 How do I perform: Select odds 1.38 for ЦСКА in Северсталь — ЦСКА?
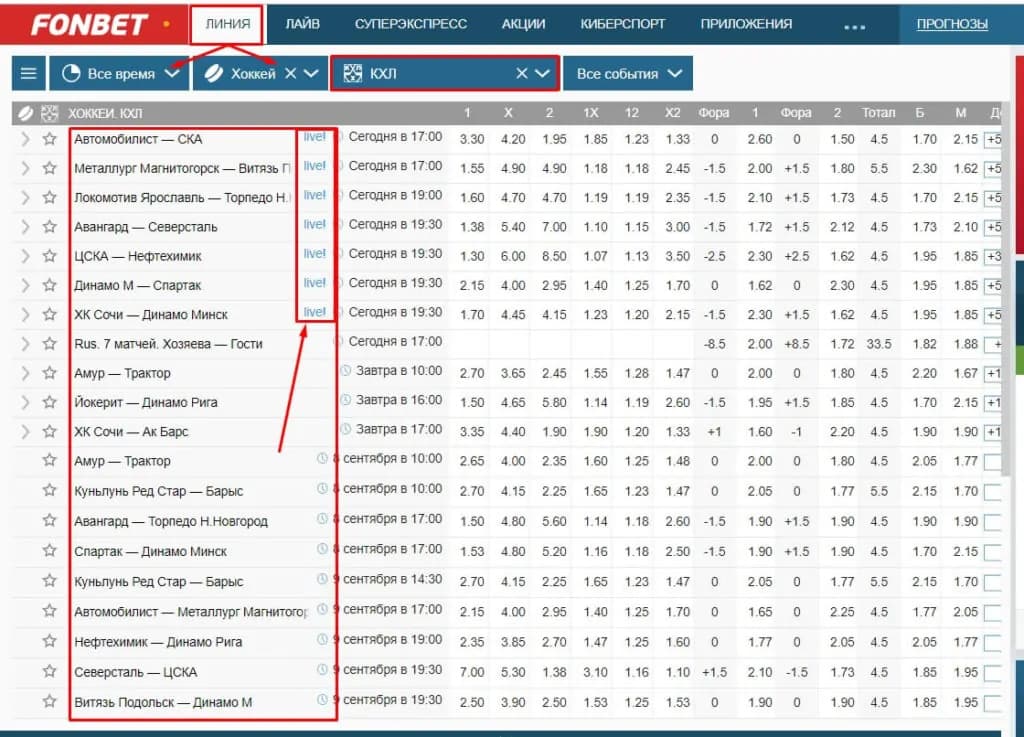554,672
